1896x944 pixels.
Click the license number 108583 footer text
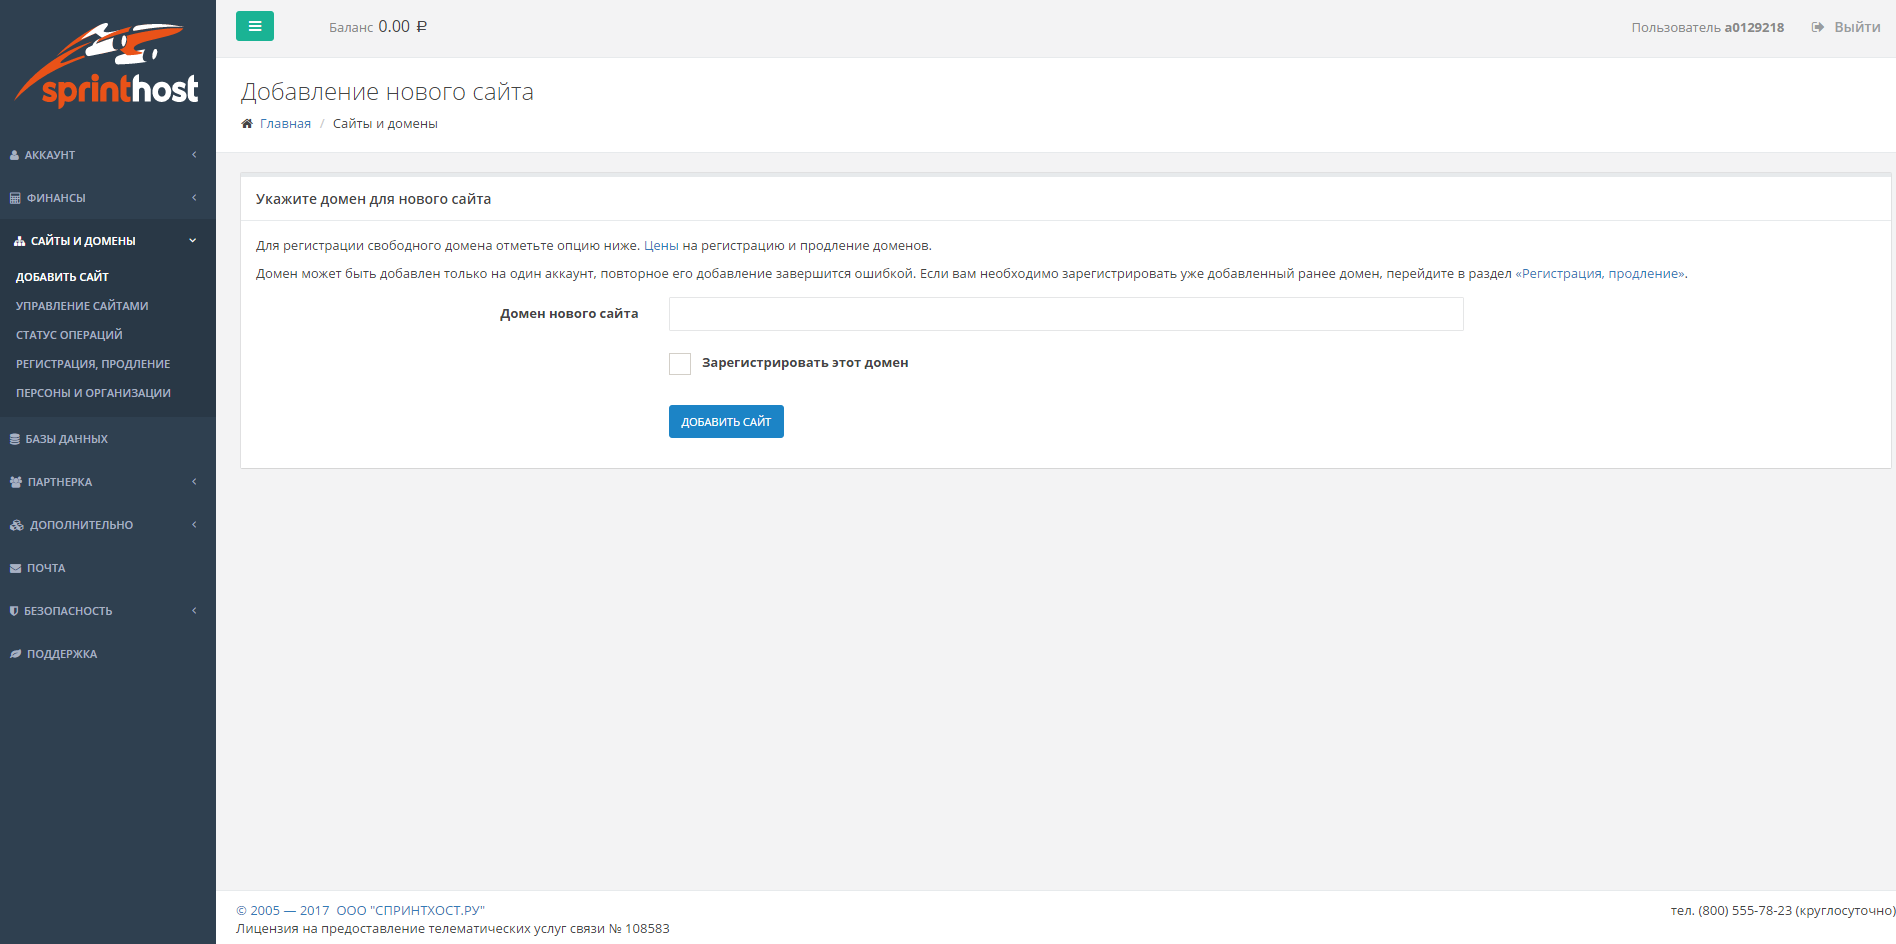pyautogui.click(x=647, y=929)
